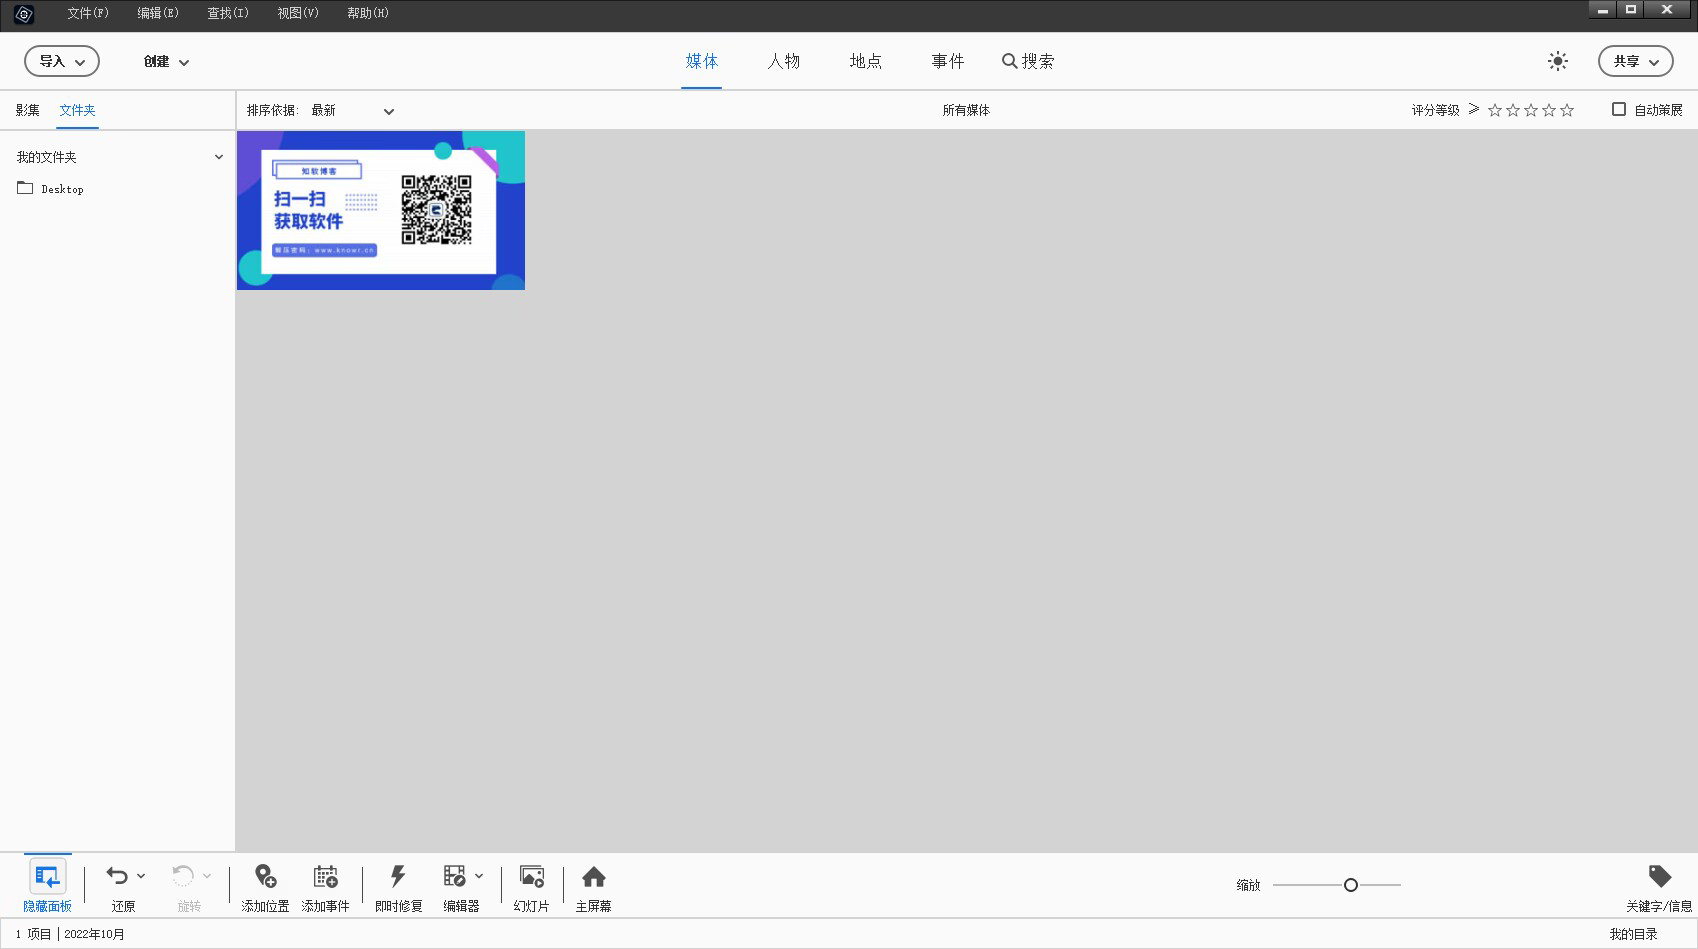Click the application logo icon in title bar
Viewport: 1698px width, 949px height.
coord(24,15)
